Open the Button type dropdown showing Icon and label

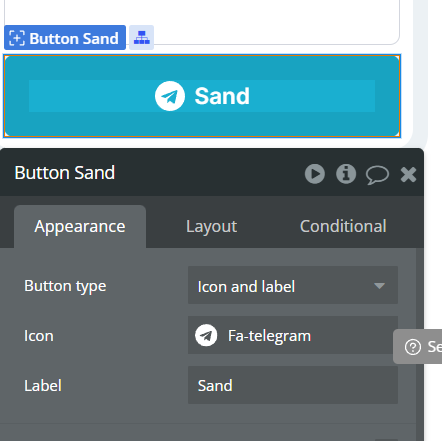293,285
